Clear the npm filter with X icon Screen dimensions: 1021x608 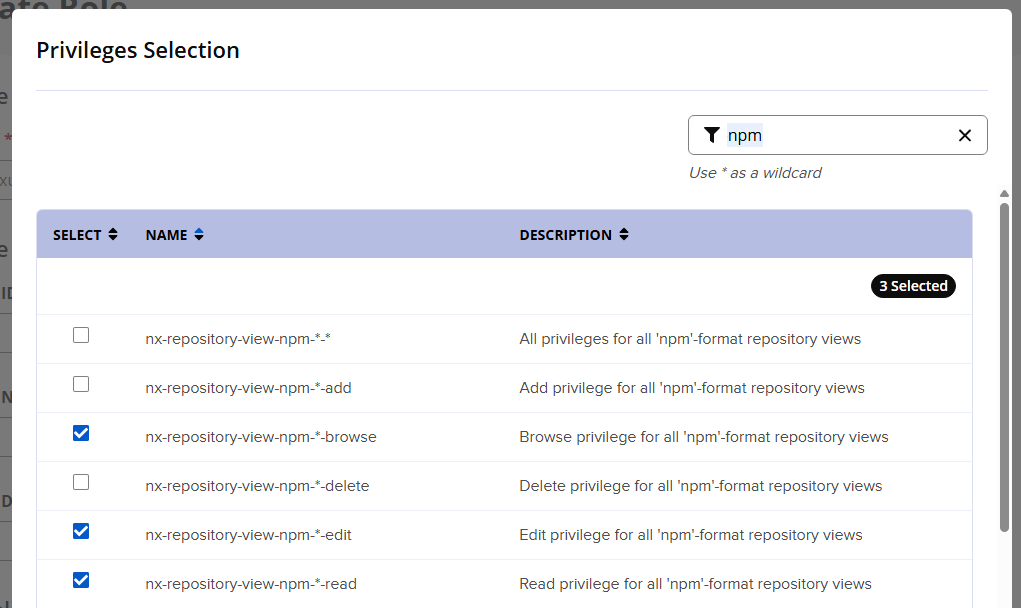point(964,136)
